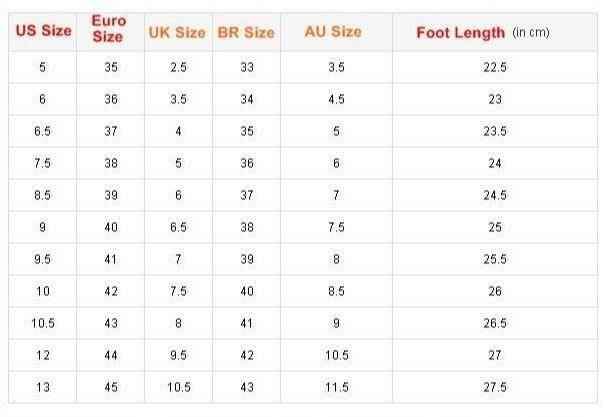Click foot length 25 cell
This screenshot has height=417, width=604.
point(495,227)
